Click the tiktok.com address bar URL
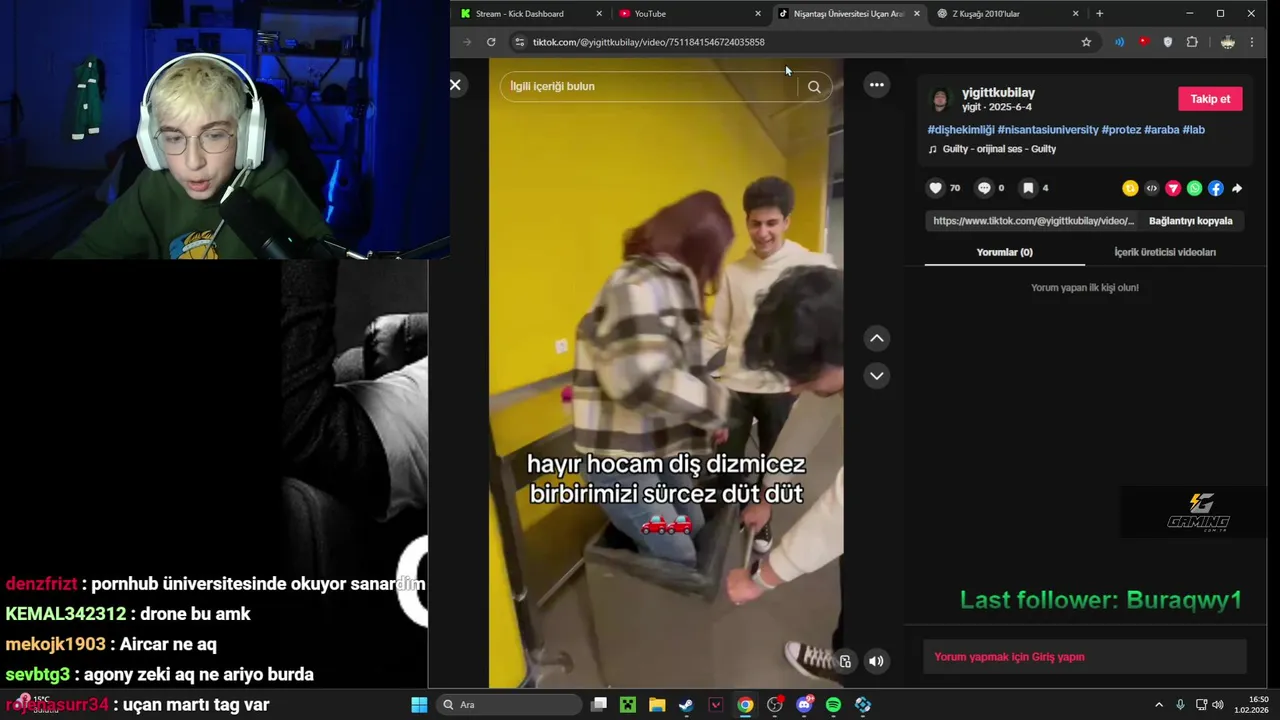 tap(648, 42)
